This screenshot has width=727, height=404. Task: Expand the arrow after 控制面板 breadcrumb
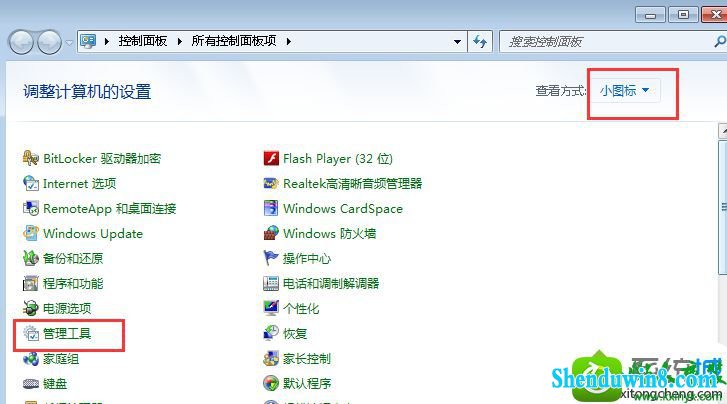(180, 41)
